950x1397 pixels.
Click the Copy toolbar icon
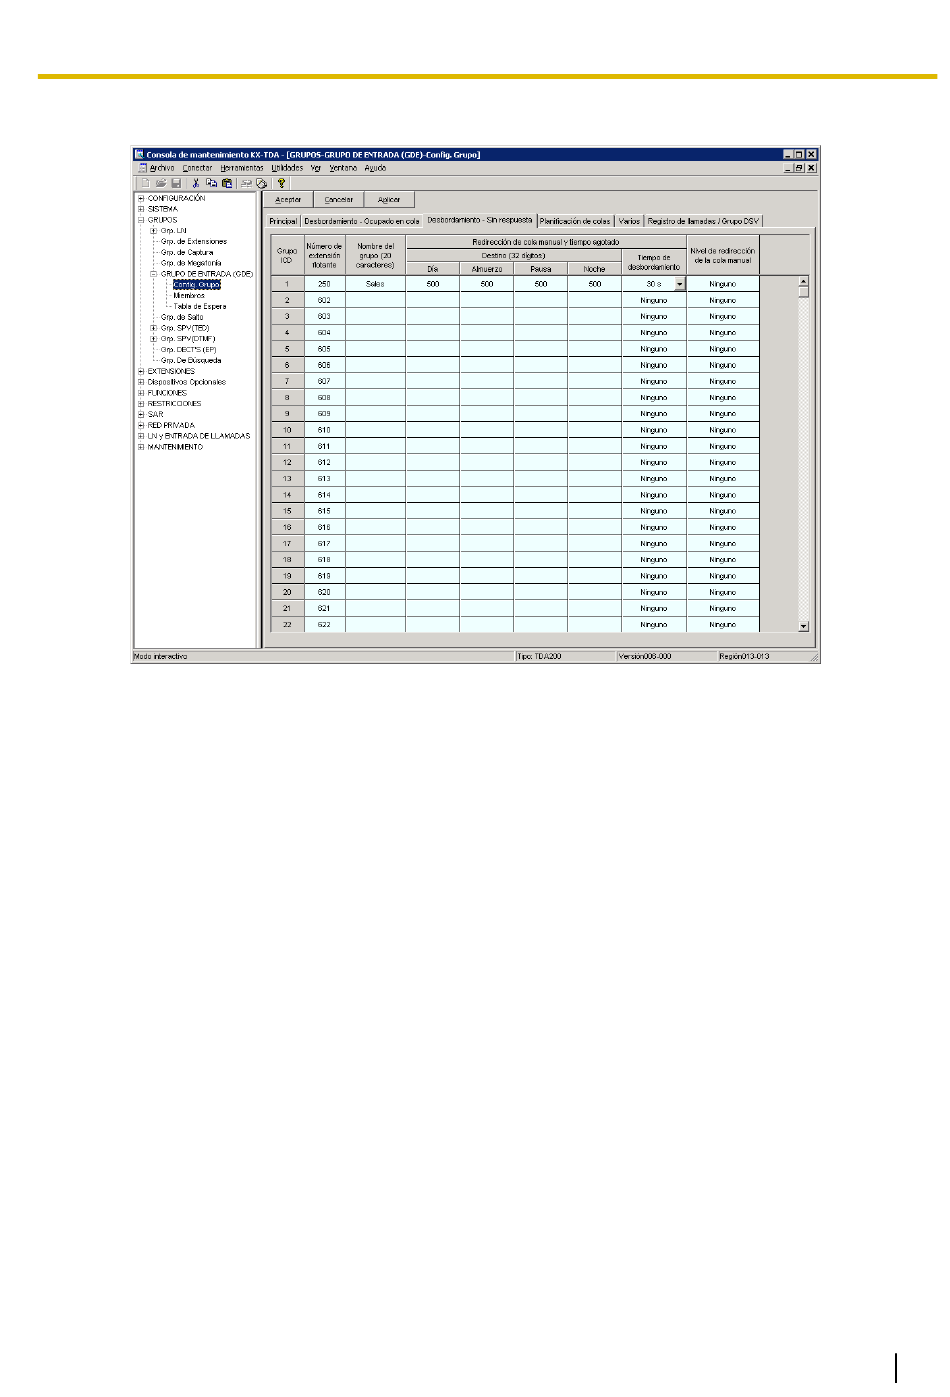[211, 183]
